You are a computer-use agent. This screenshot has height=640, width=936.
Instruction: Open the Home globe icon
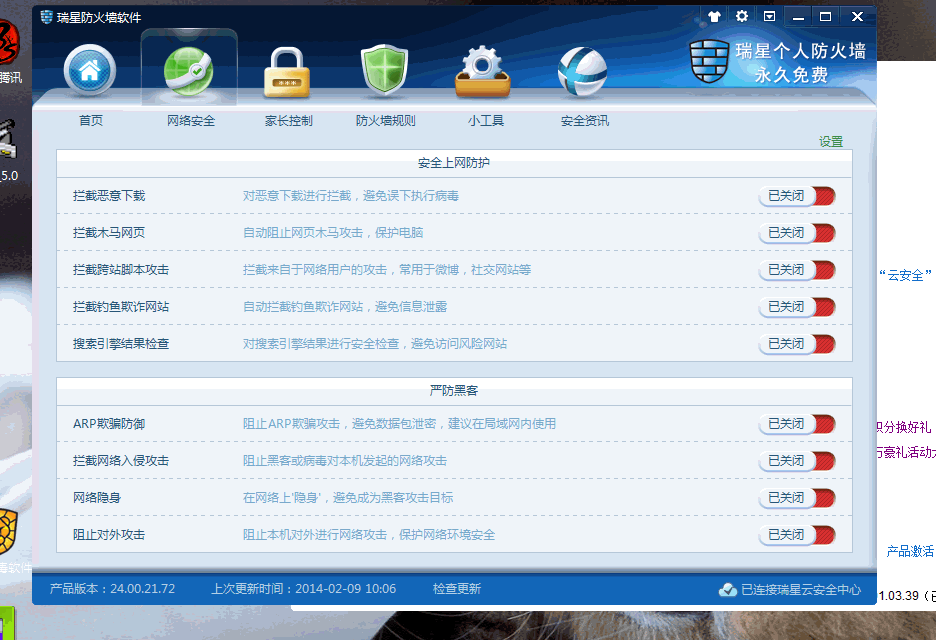(90, 70)
